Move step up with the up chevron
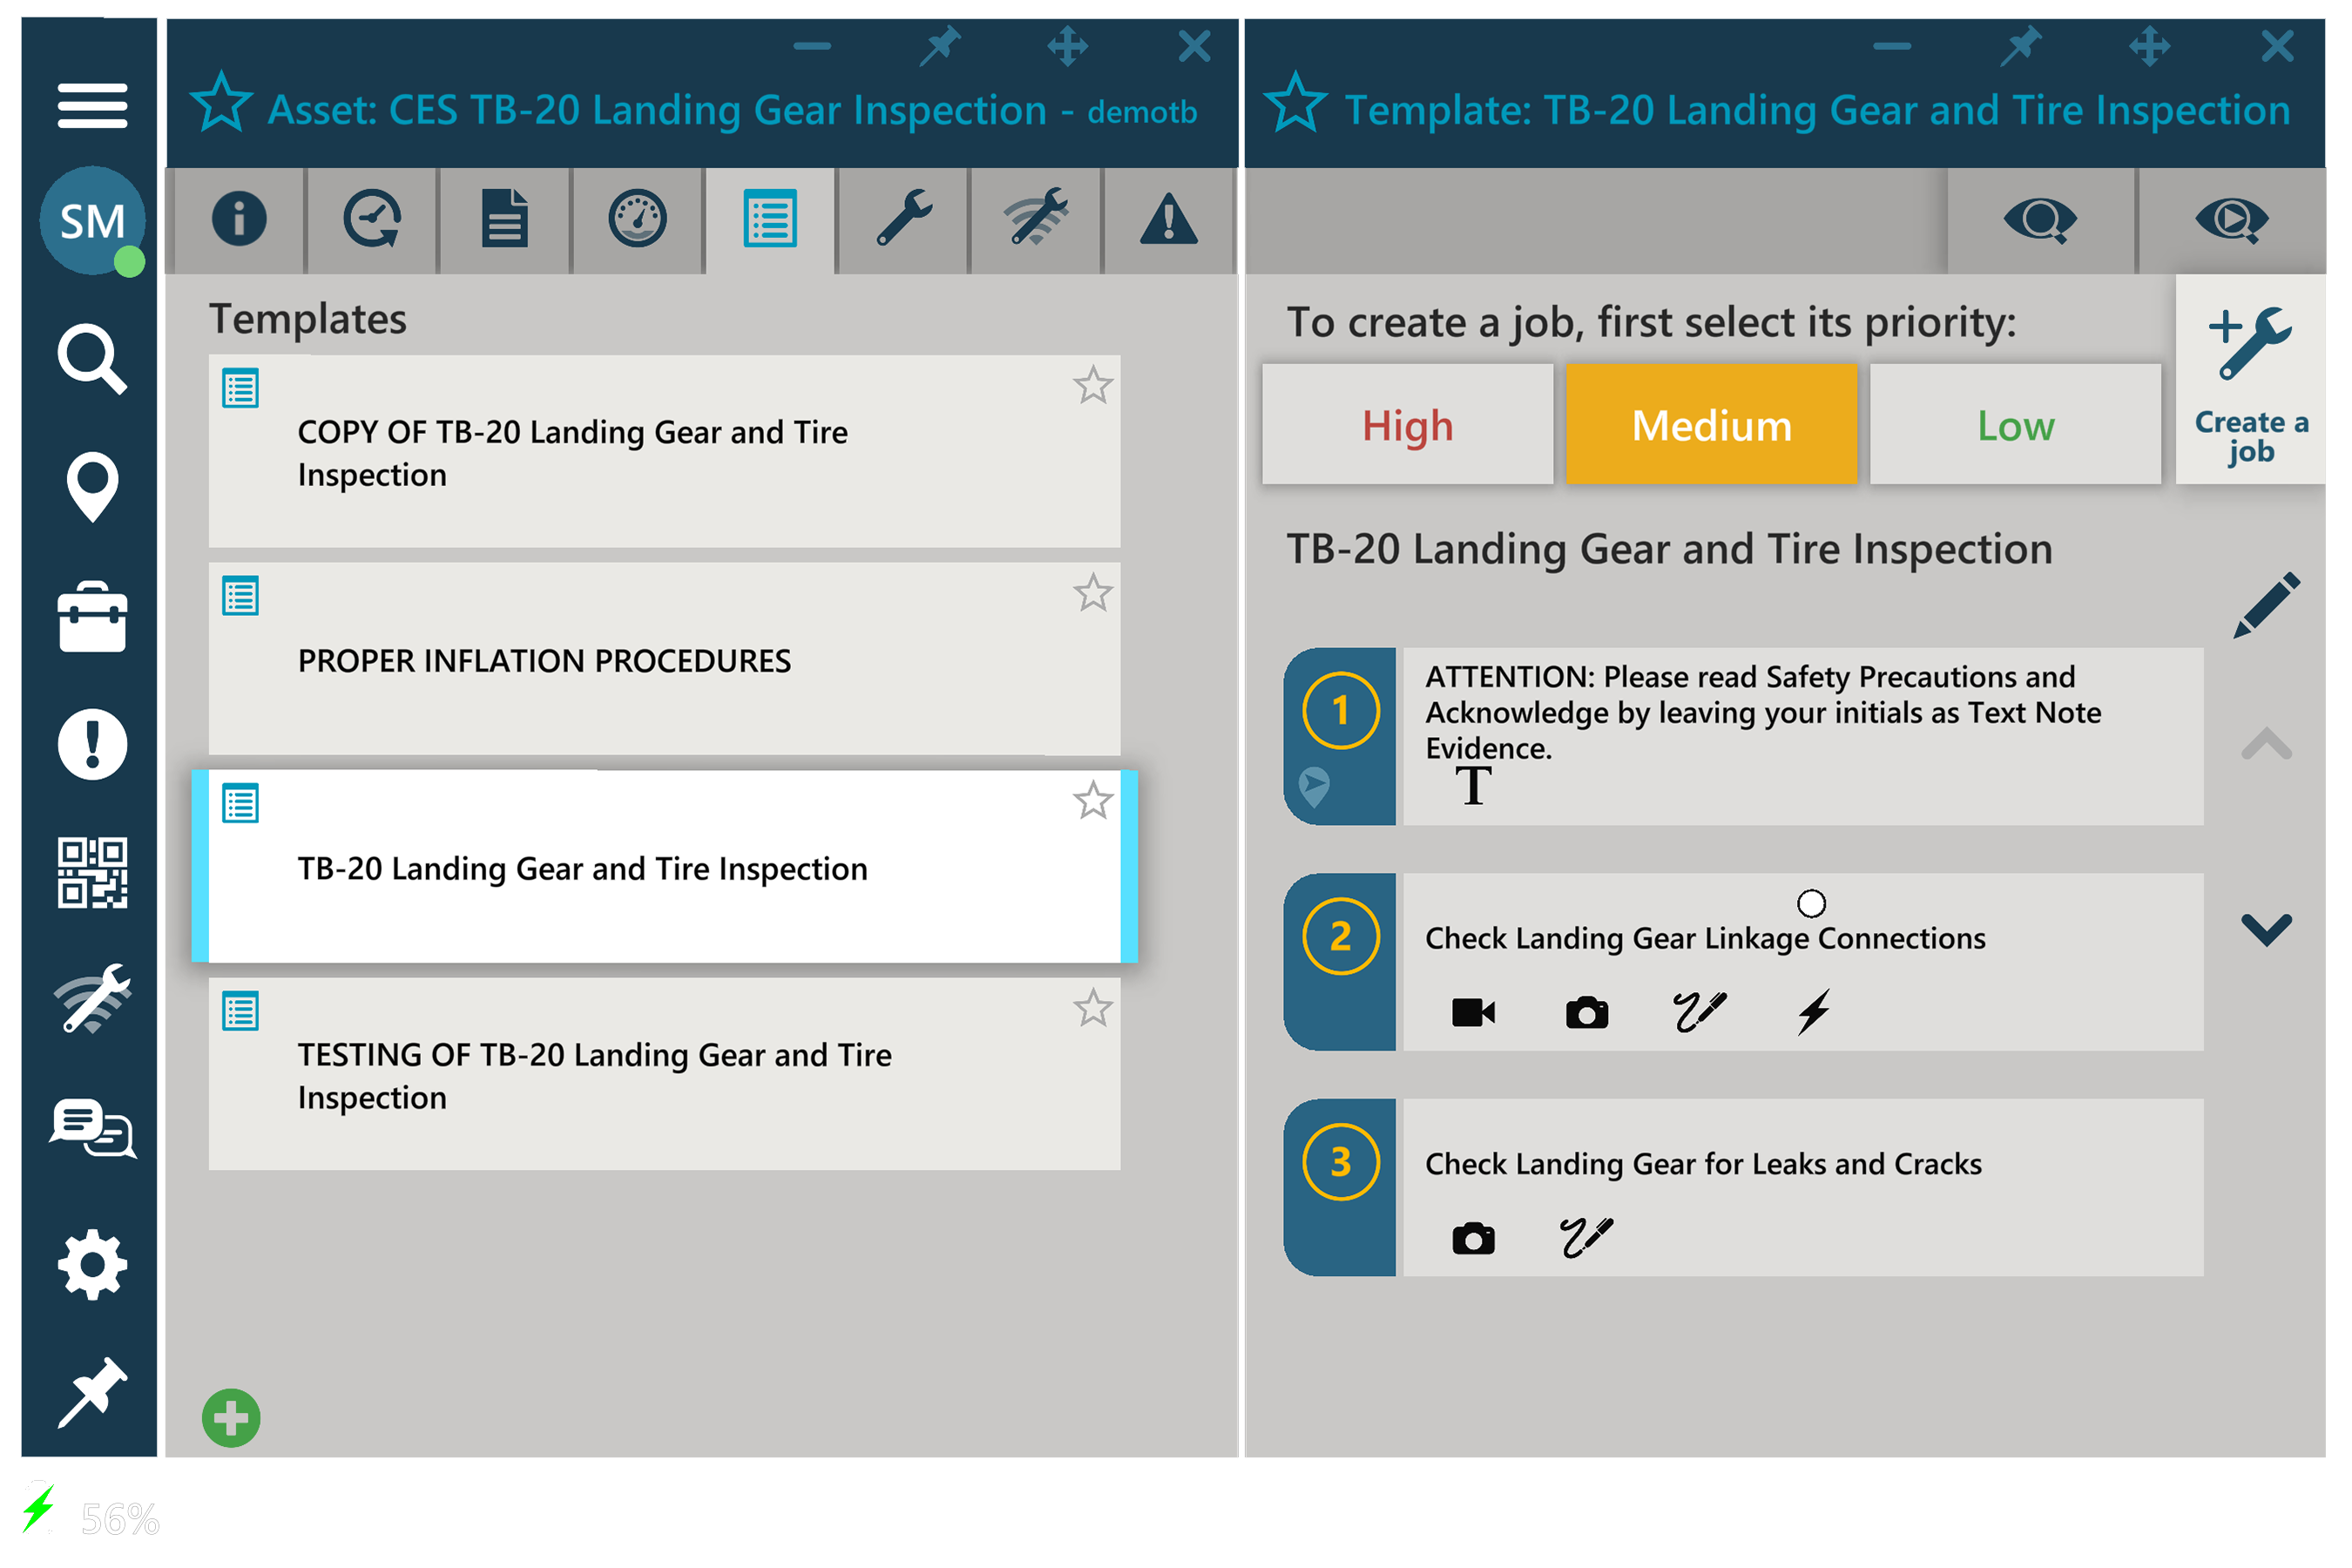Screen dimensions: 2352x1568 [2266, 745]
